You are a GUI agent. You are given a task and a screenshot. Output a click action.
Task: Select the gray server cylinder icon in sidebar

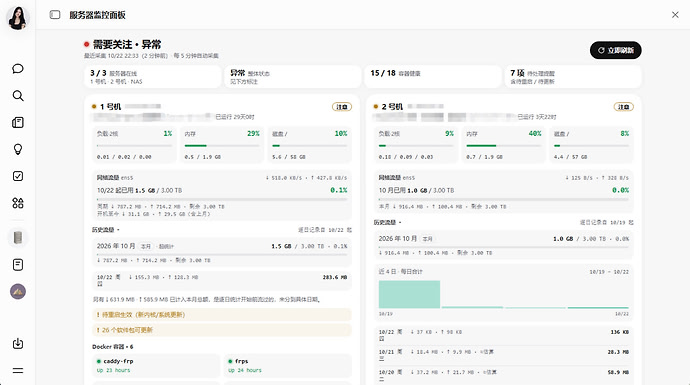coord(18,238)
